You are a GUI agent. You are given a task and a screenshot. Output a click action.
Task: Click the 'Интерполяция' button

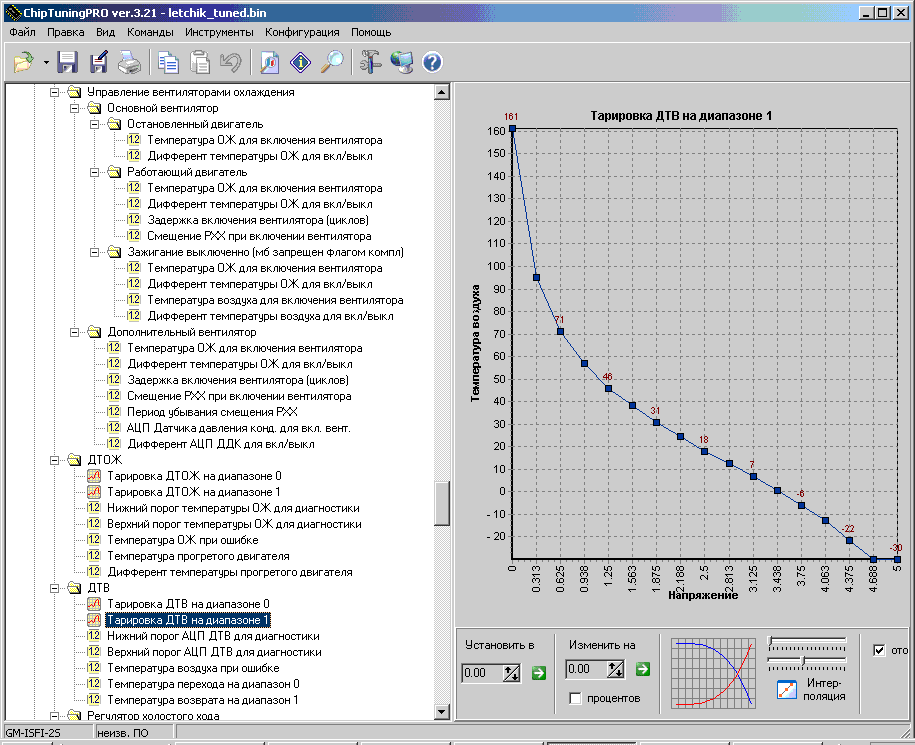click(811, 689)
